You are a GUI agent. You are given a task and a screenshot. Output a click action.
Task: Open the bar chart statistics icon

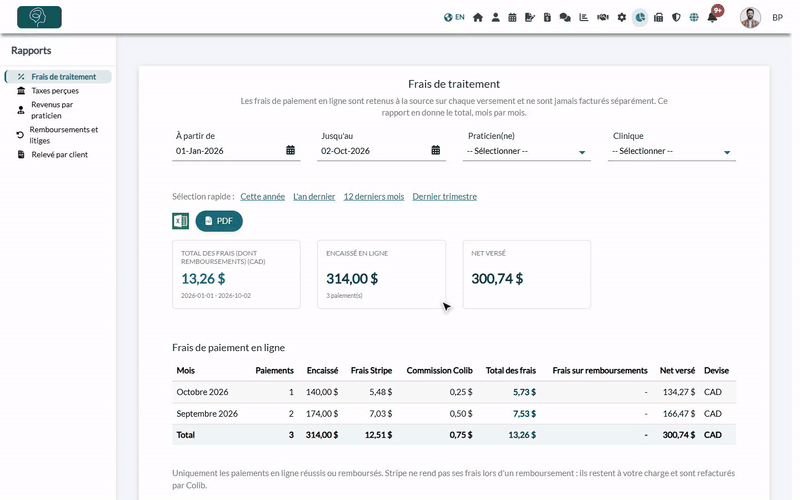click(584, 17)
